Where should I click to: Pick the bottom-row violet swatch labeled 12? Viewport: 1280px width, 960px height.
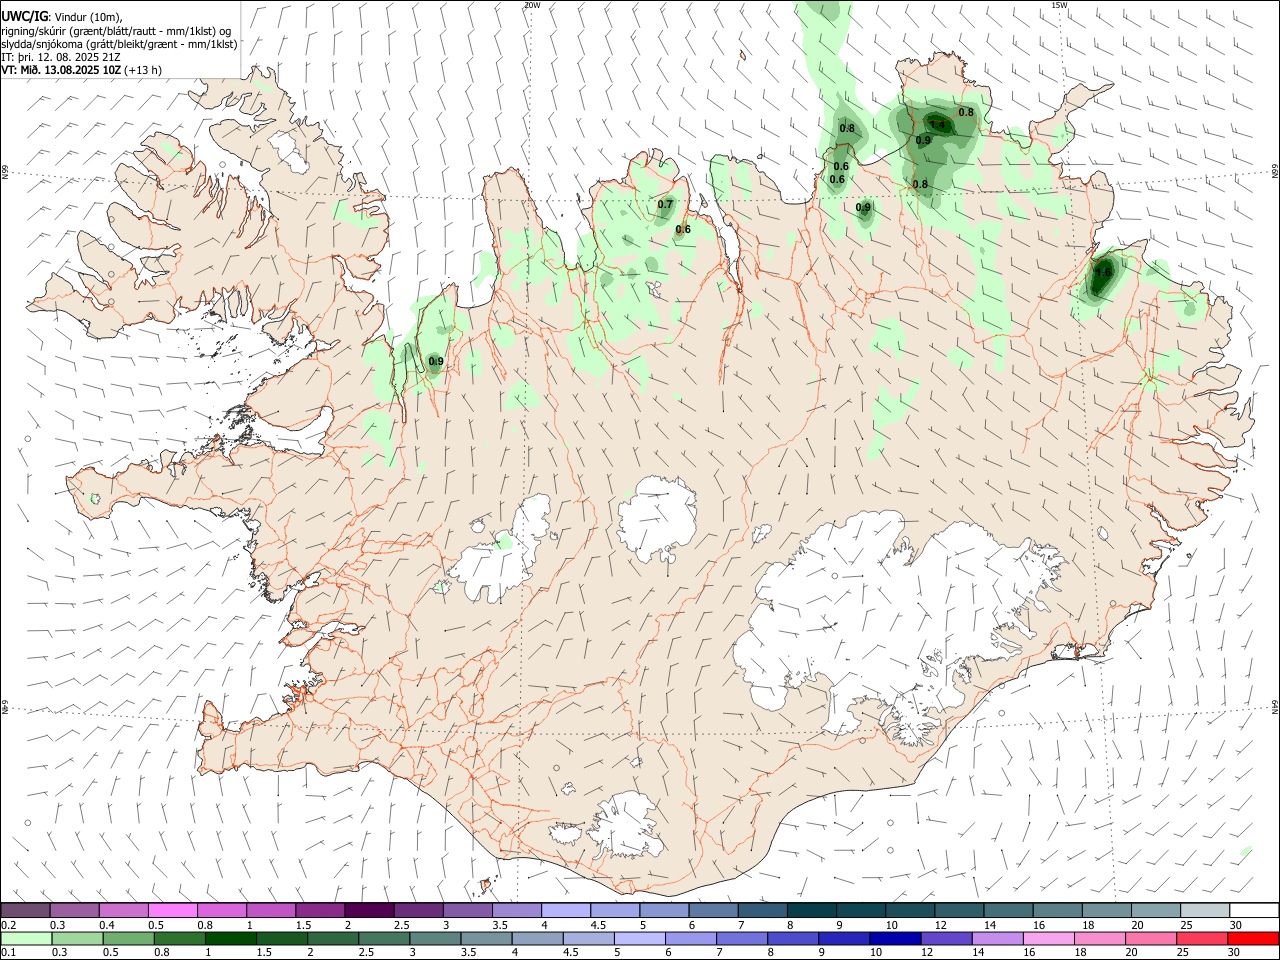click(945, 938)
